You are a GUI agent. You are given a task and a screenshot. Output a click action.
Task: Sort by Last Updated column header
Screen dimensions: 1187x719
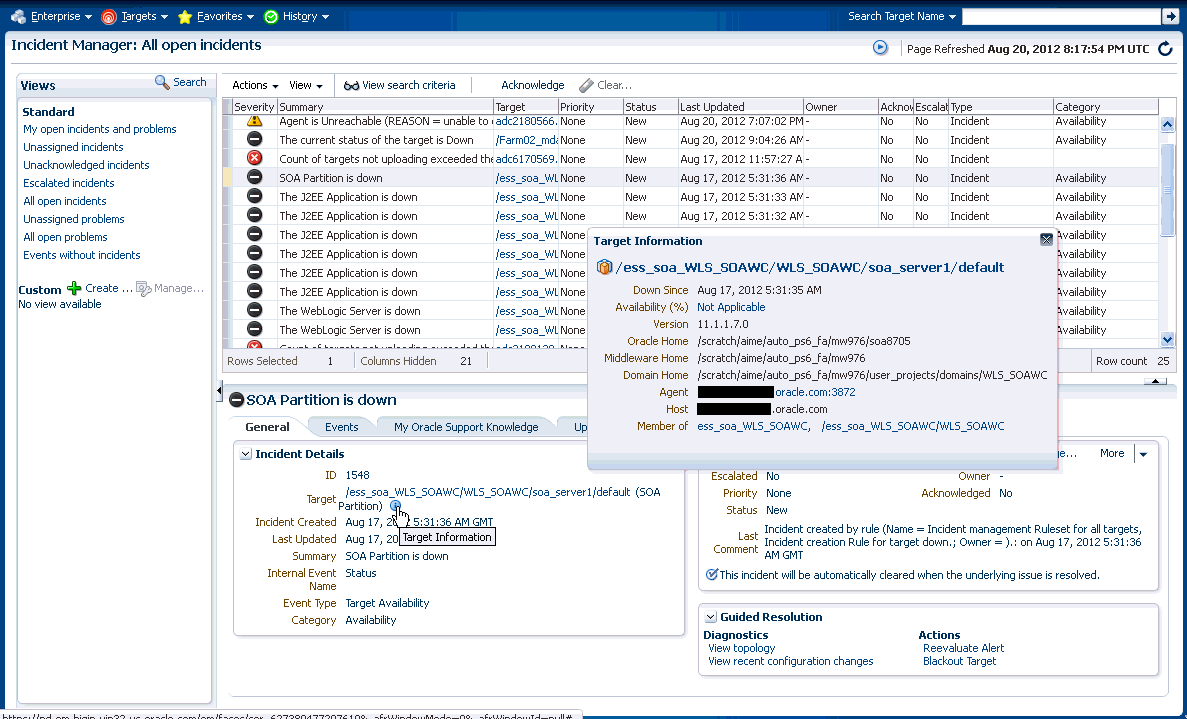(740, 107)
